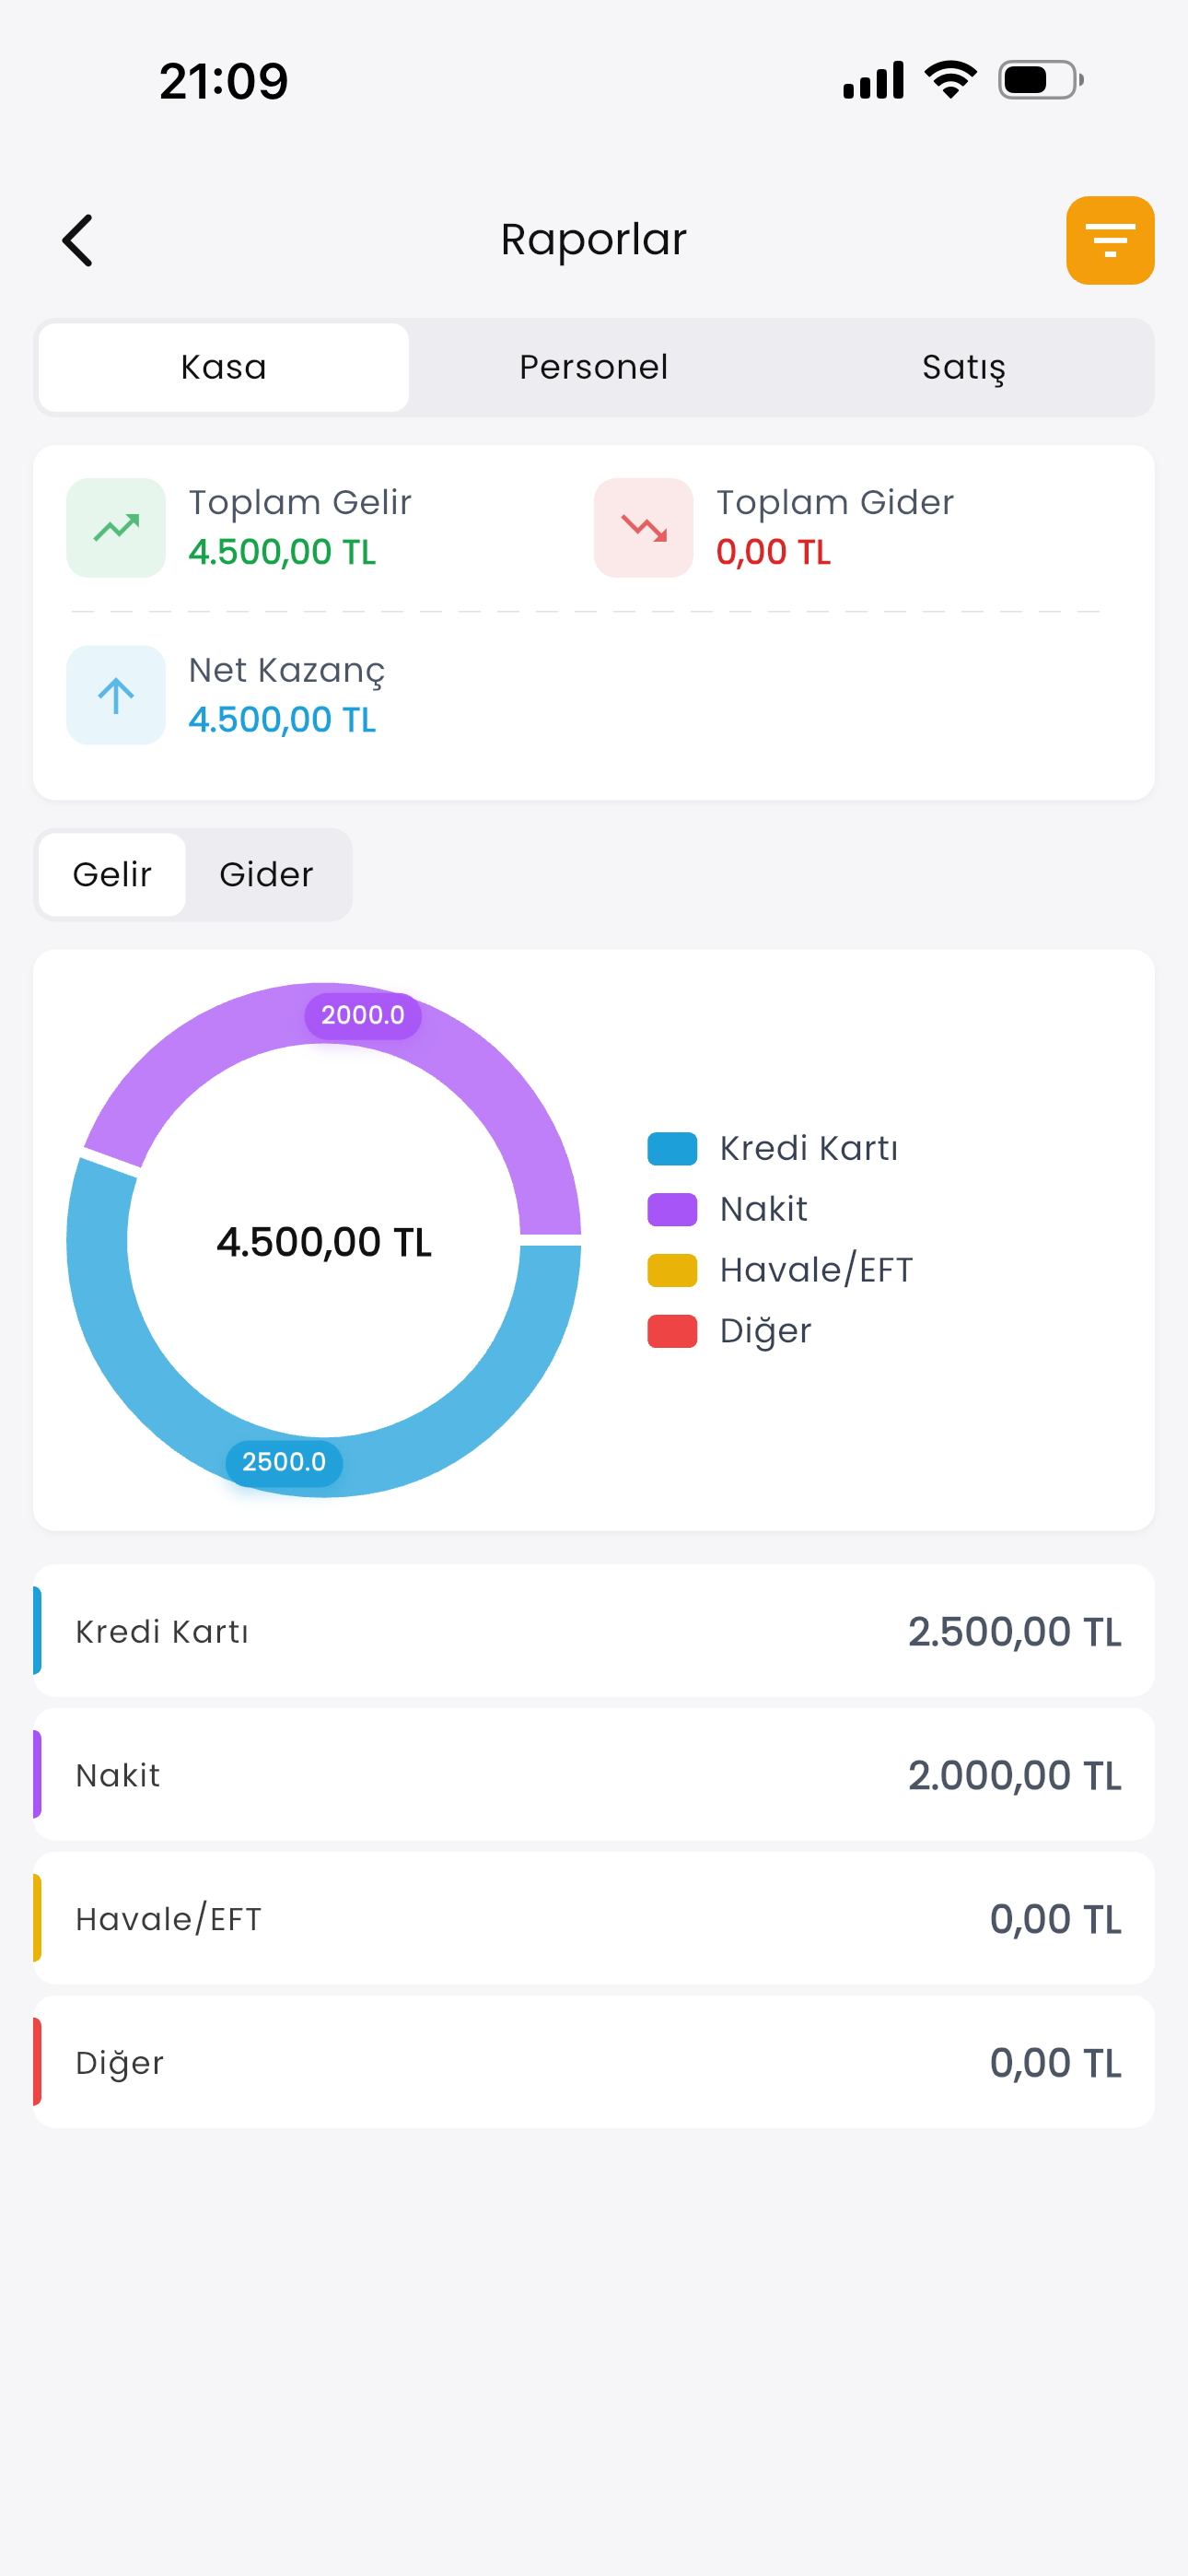This screenshot has height=2576, width=1188.
Task: Open the Kredi Kartı 2.500,00 TL row
Action: (x=594, y=1631)
